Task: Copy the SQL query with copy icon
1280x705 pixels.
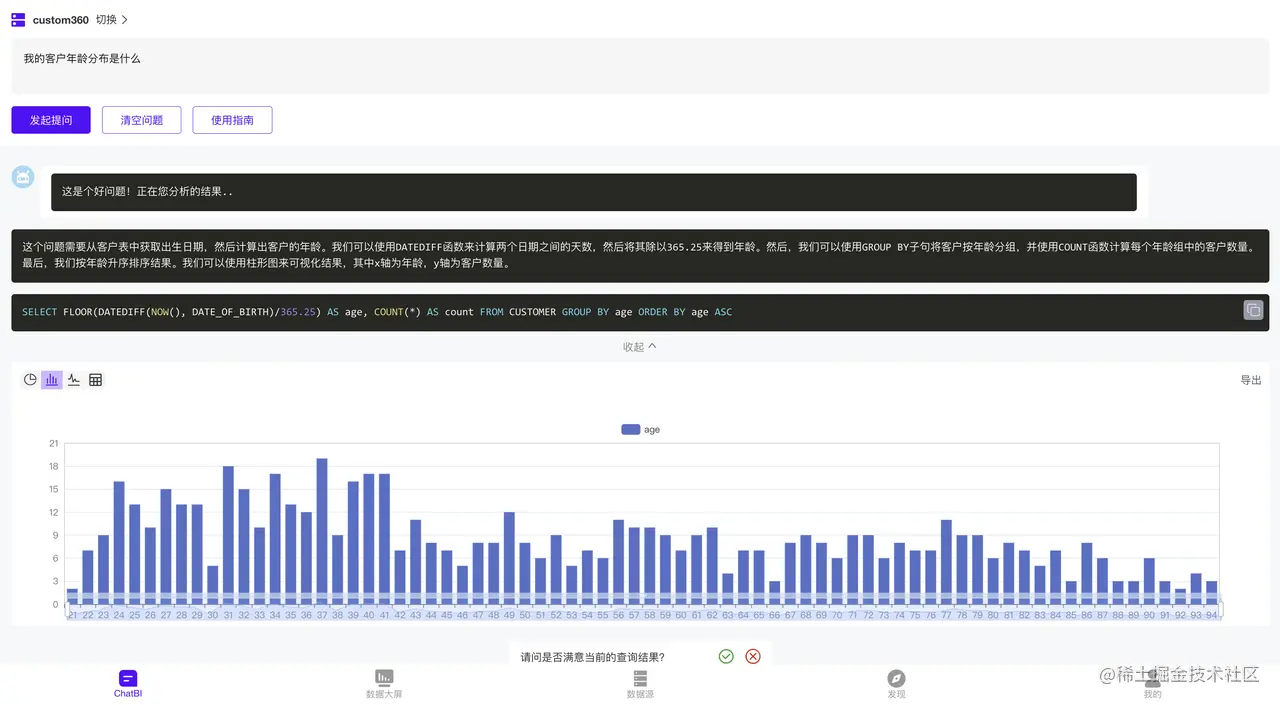Action: click(1253, 310)
